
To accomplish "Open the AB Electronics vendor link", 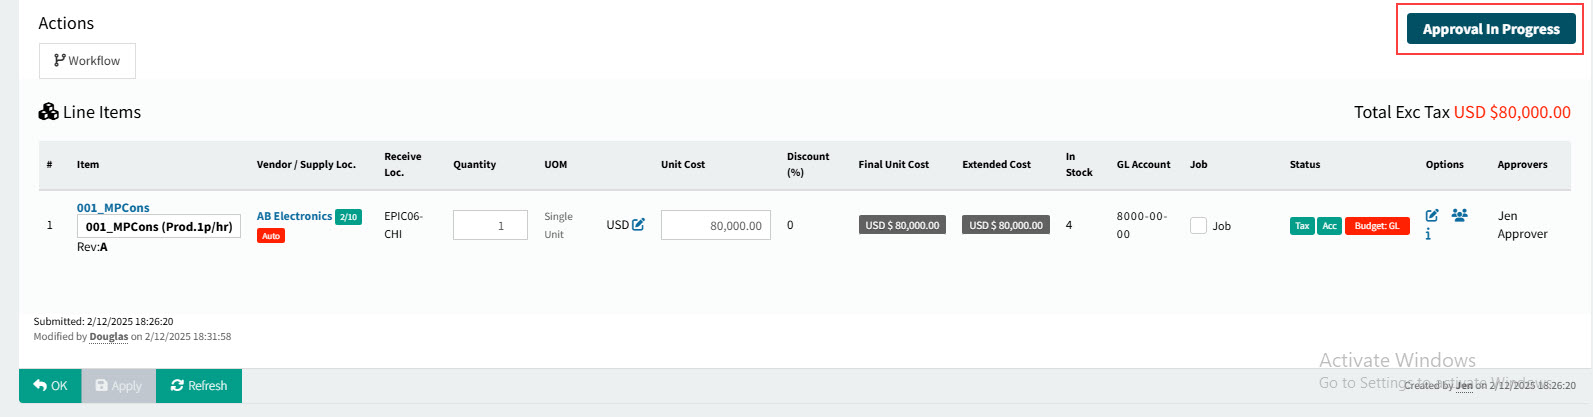I will tap(294, 216).
